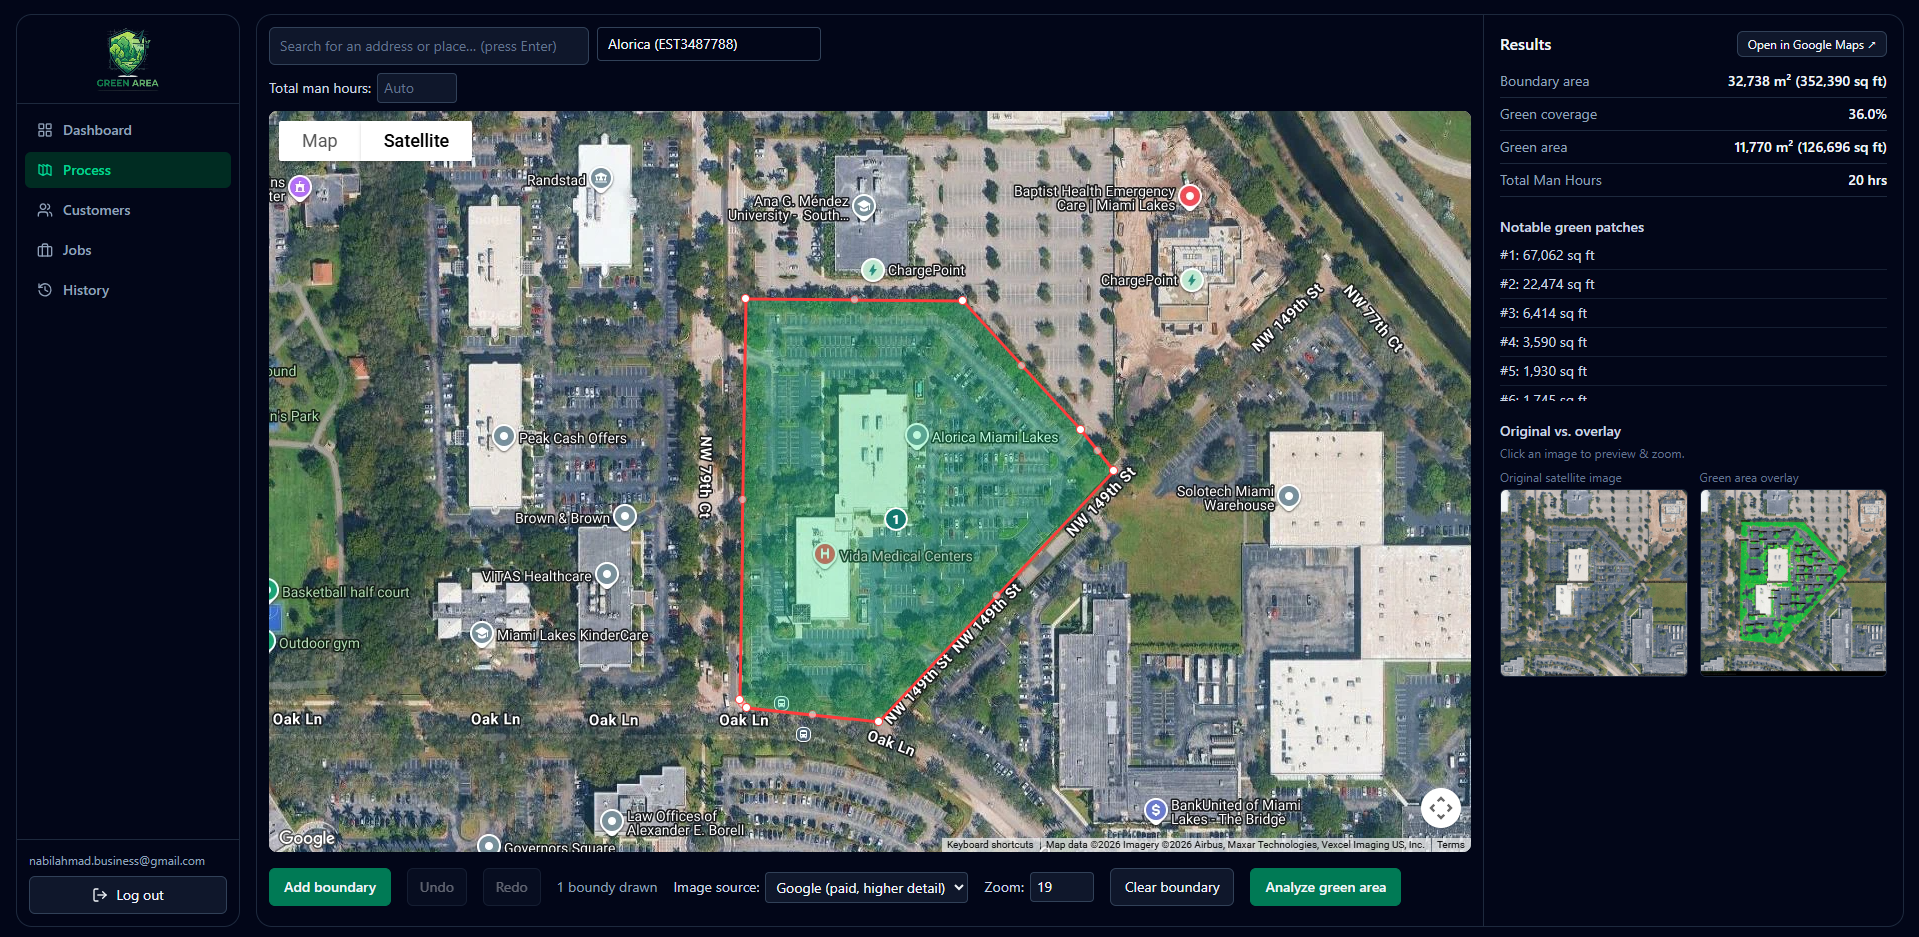The height and width of the screenshot is (937, 1919).
Task: Click the Boundary area value 32,738 m²
Action: pos(1807,81)
